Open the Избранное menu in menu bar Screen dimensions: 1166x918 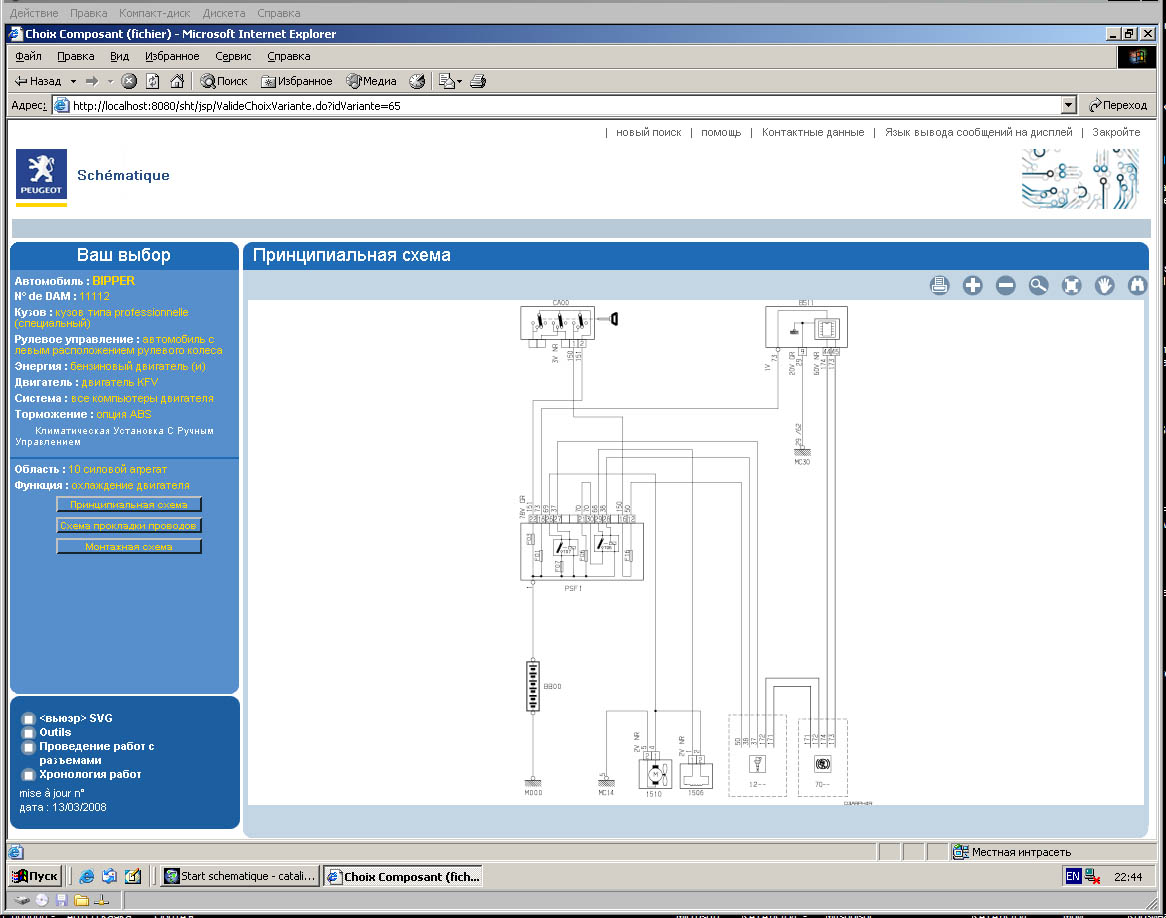pyautogui.click(x=171, y=56)
